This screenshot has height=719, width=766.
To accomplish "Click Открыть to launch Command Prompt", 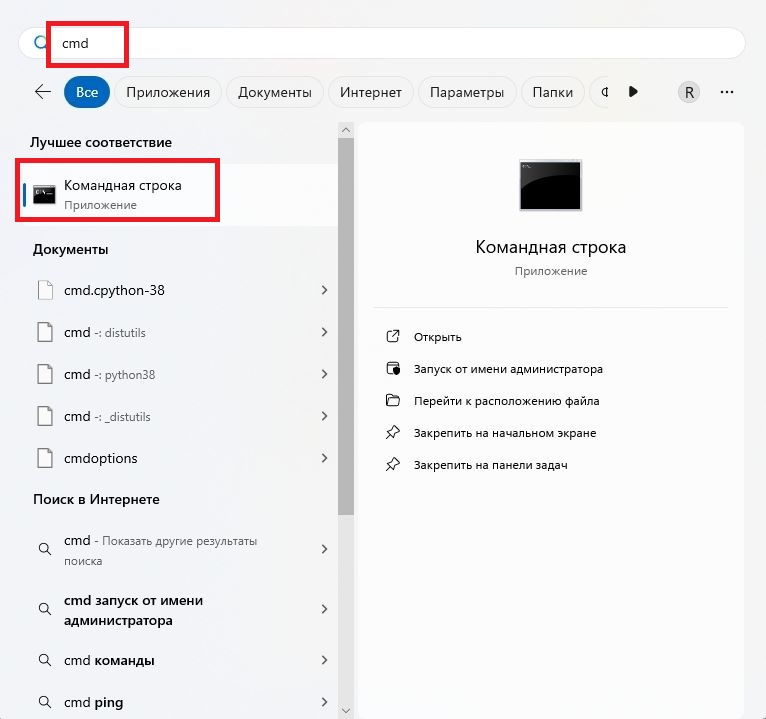I will click(x=437, y=337).
